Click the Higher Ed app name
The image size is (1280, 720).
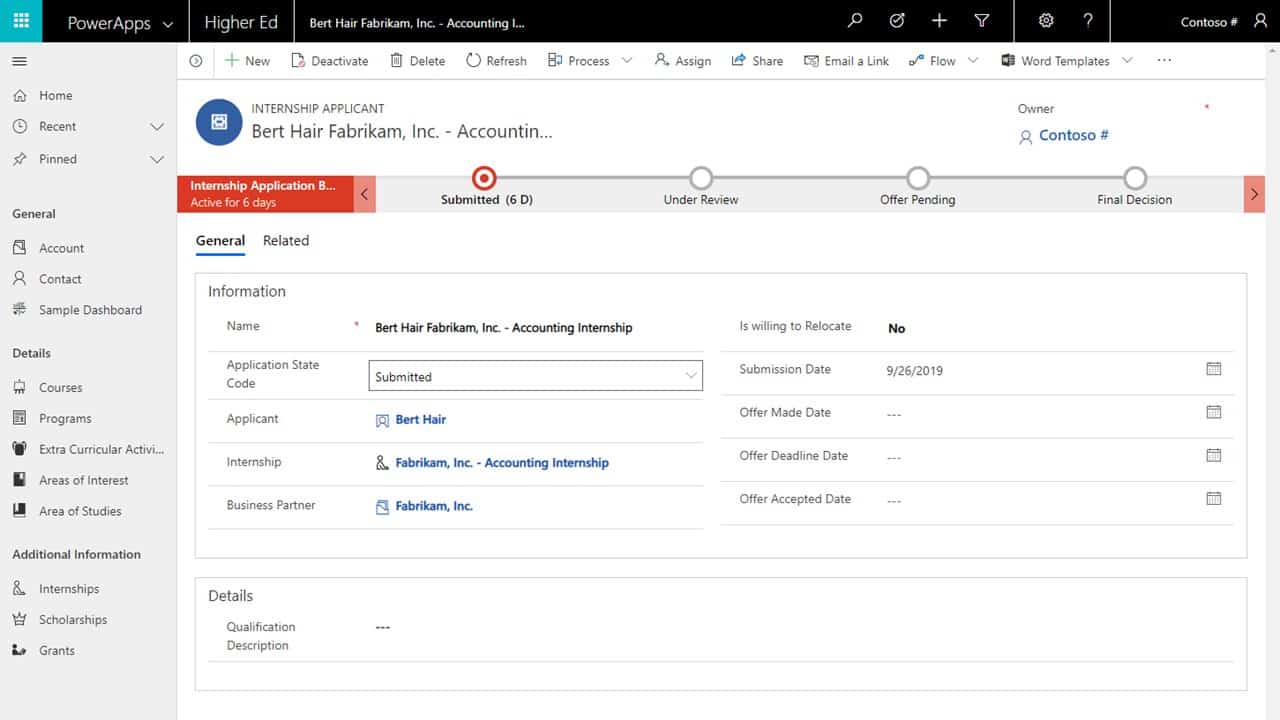[x=241, y=22]
